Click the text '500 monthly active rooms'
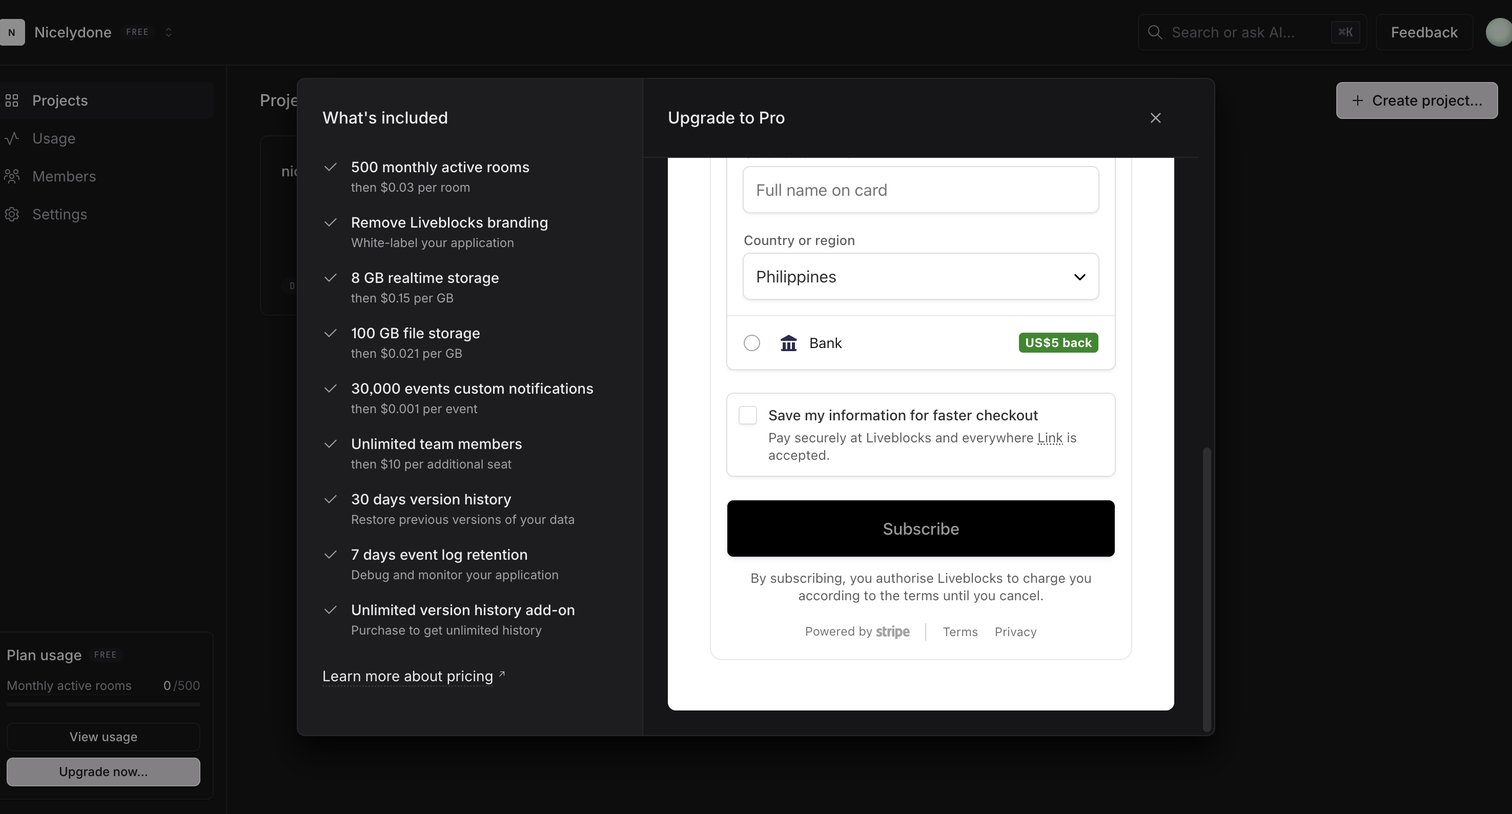Image resolution: width=1512 pixels, height=814 pixels. tap(440, 167)
